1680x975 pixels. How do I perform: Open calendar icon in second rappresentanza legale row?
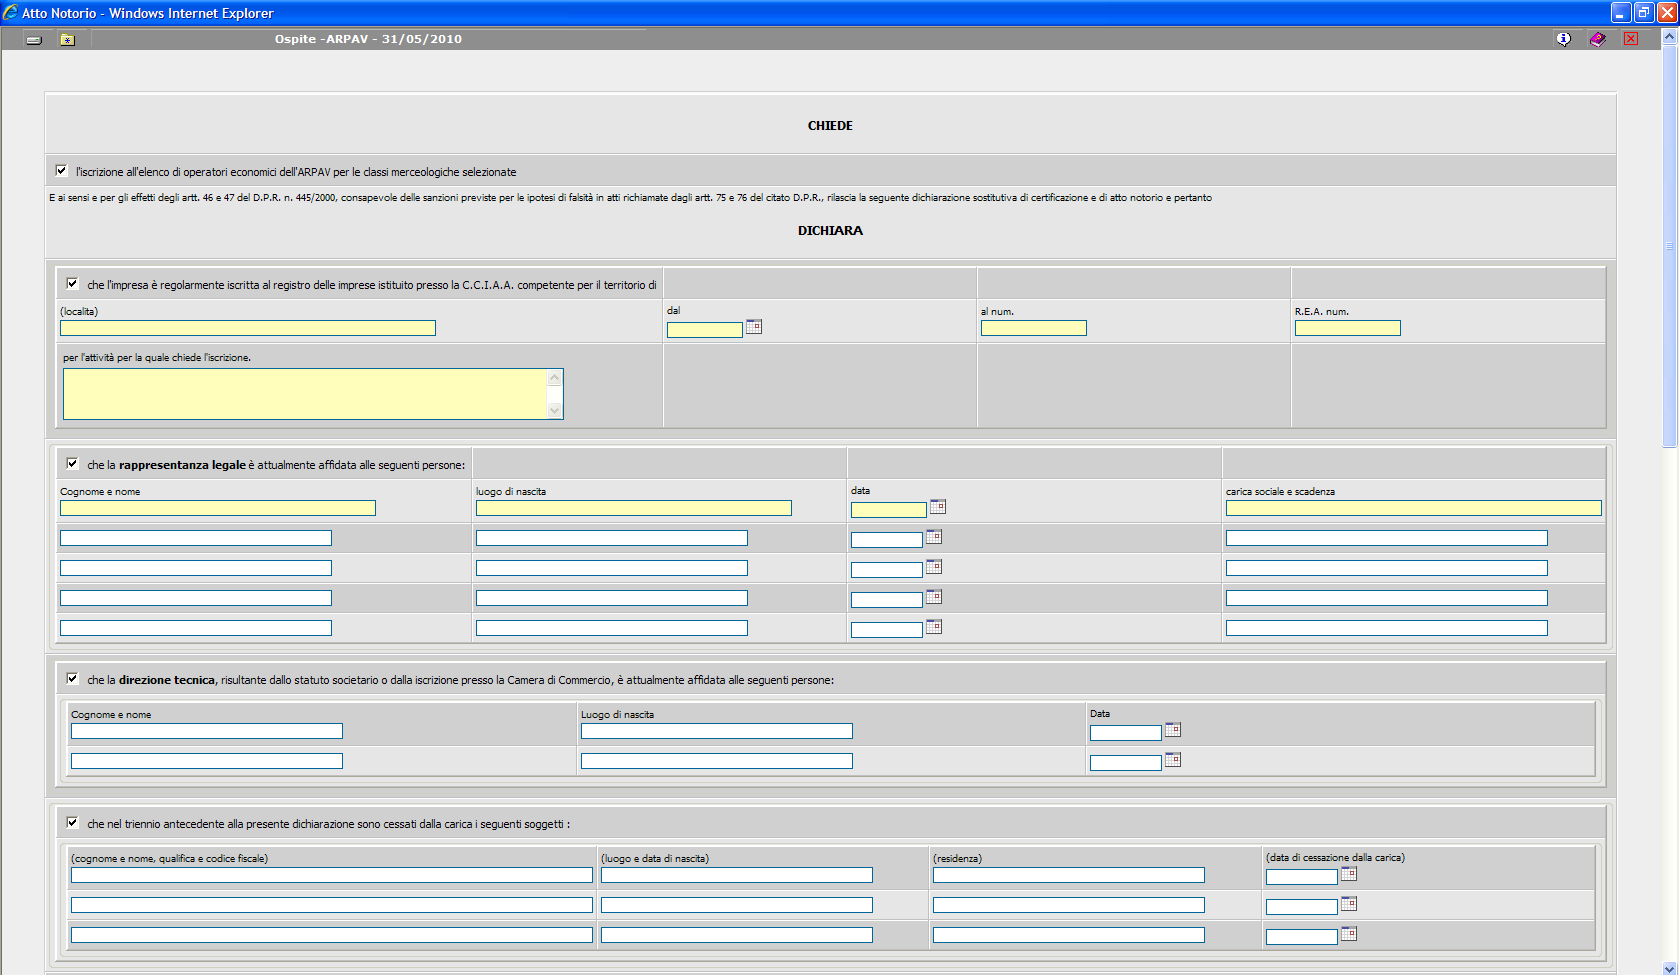934,537
